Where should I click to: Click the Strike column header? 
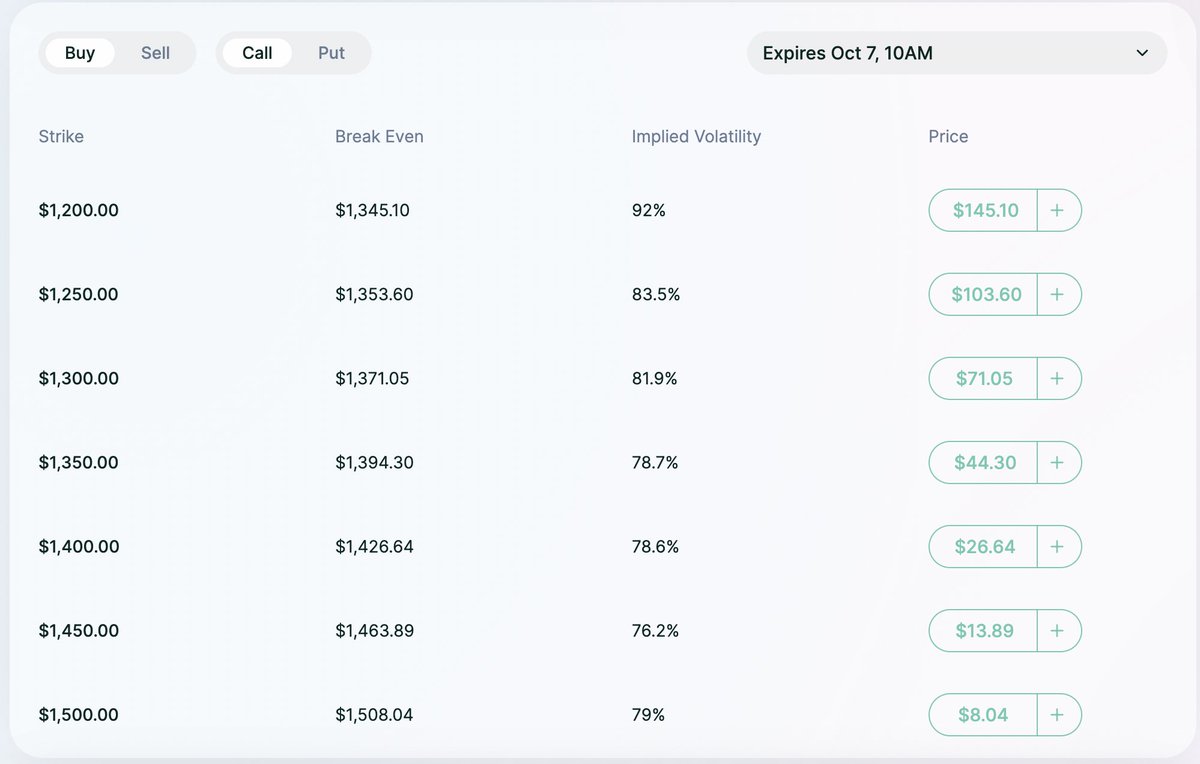(61, 136)
